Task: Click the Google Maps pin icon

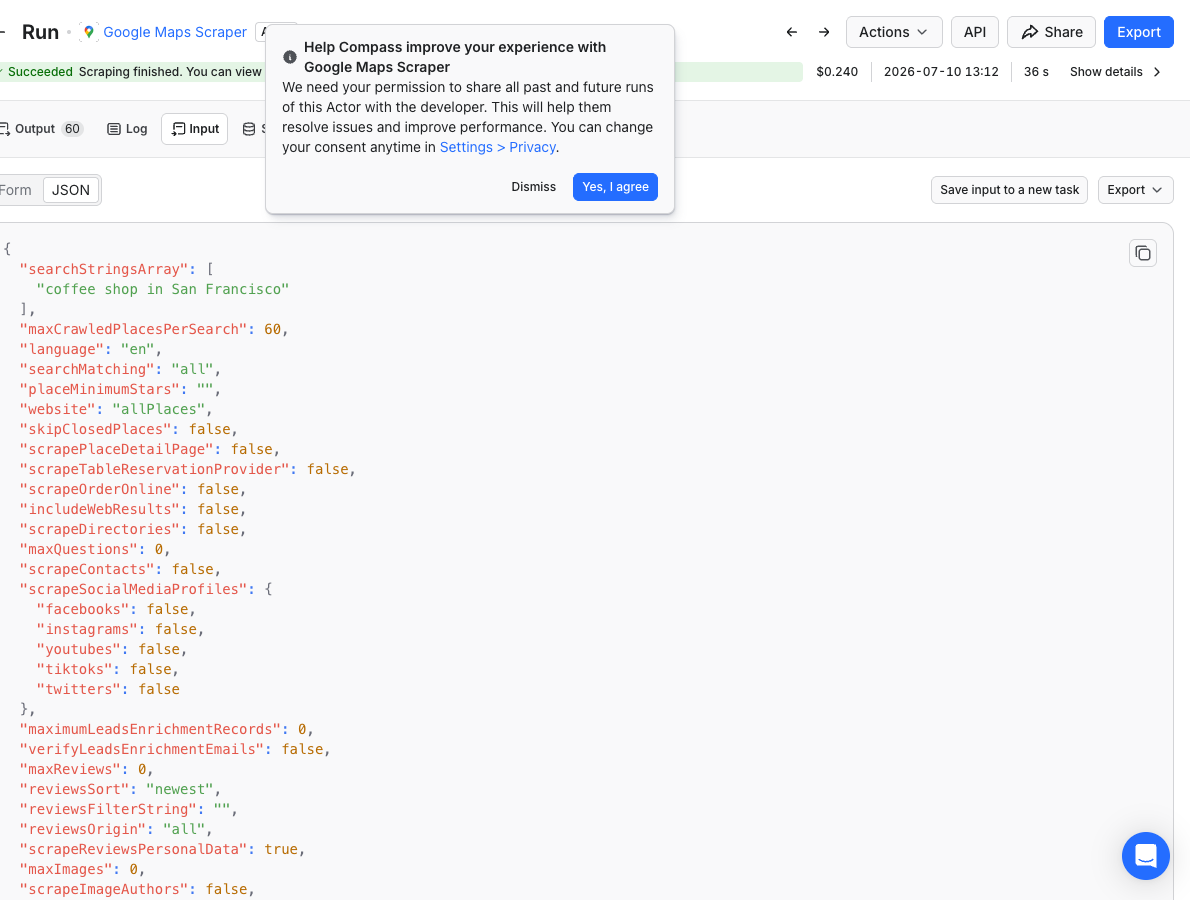Action: (x=89, y=32)
